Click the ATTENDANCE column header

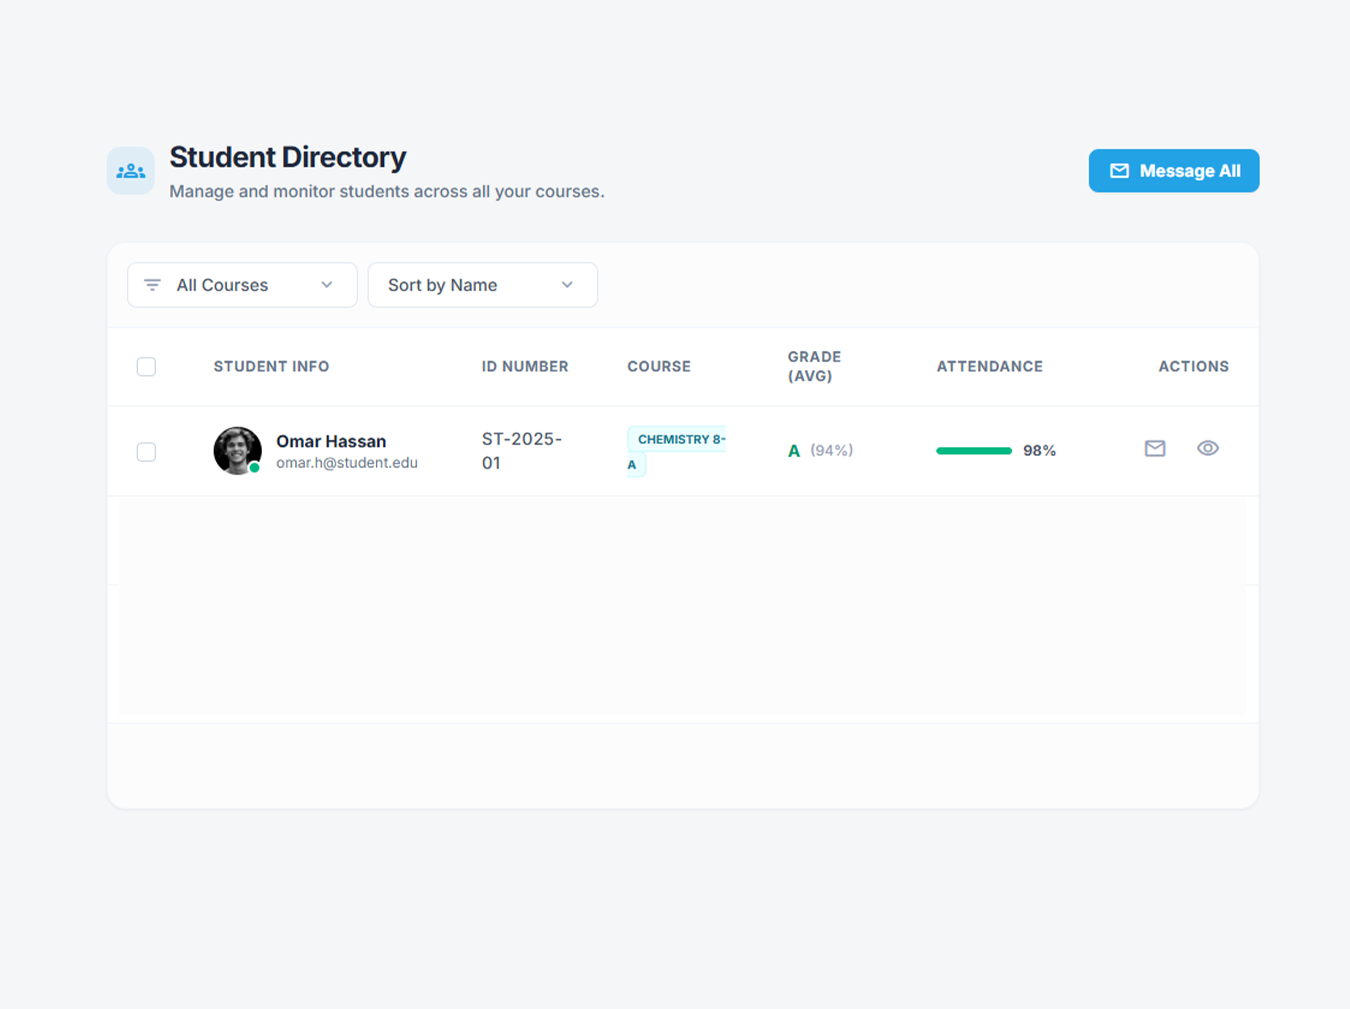click(x=989, y=366)
